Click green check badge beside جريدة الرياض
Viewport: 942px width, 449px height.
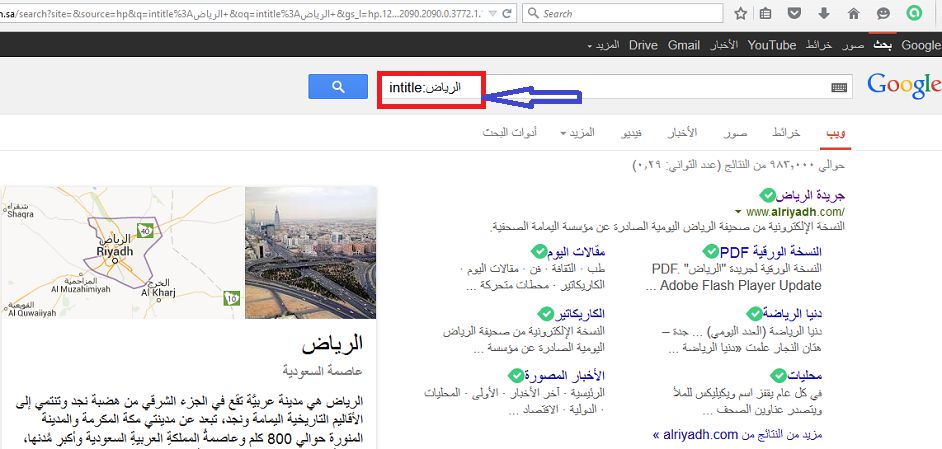767,195
